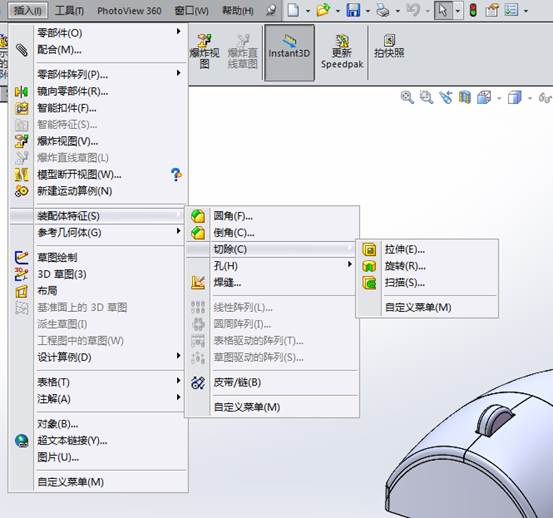Open the 插入(I) menu
The image size is (553, 518).
(27, 11)
